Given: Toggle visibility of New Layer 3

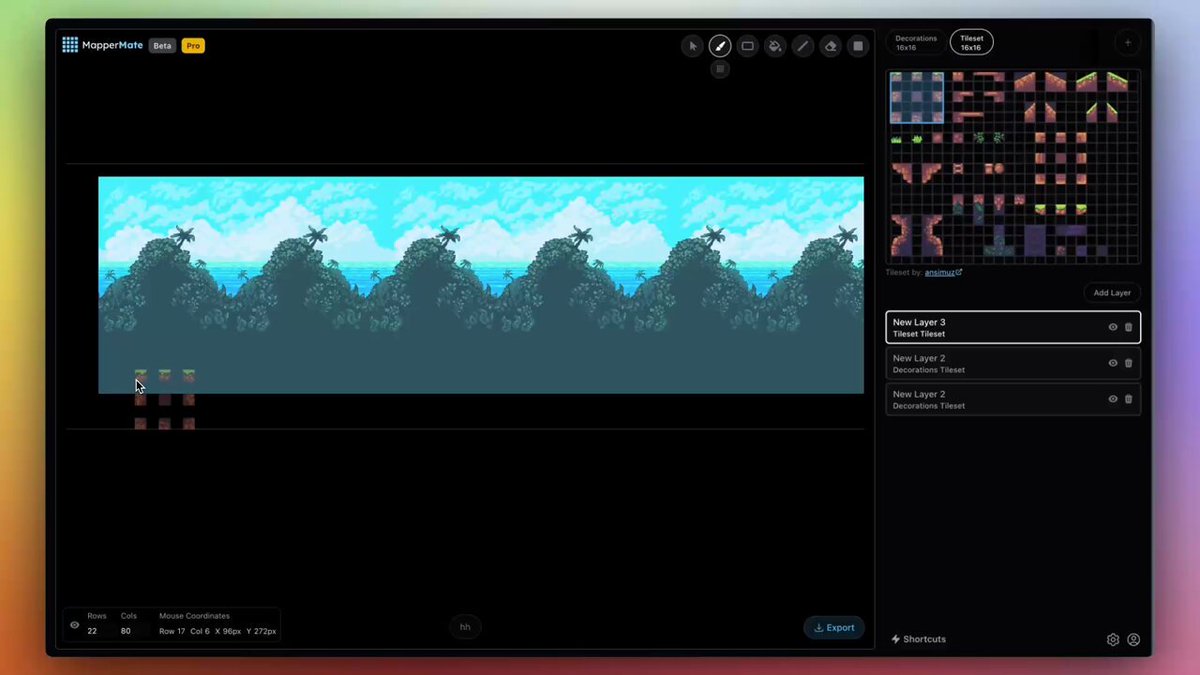Looking at the screenshot, I should pyautogui.click(x=1113, y=327).
